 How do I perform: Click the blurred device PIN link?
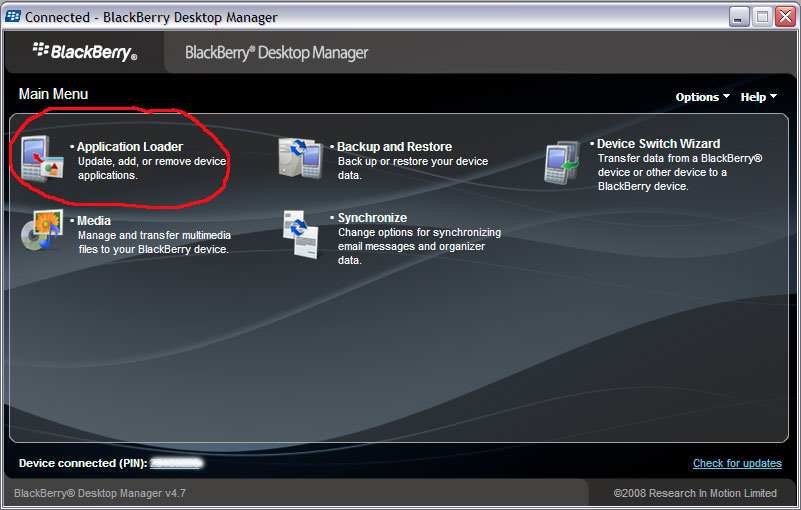(176, 463)
